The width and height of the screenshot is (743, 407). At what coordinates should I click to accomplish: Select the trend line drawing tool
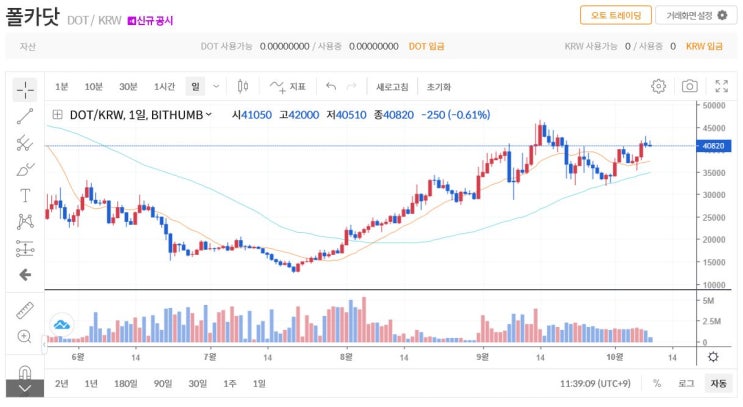25,116
